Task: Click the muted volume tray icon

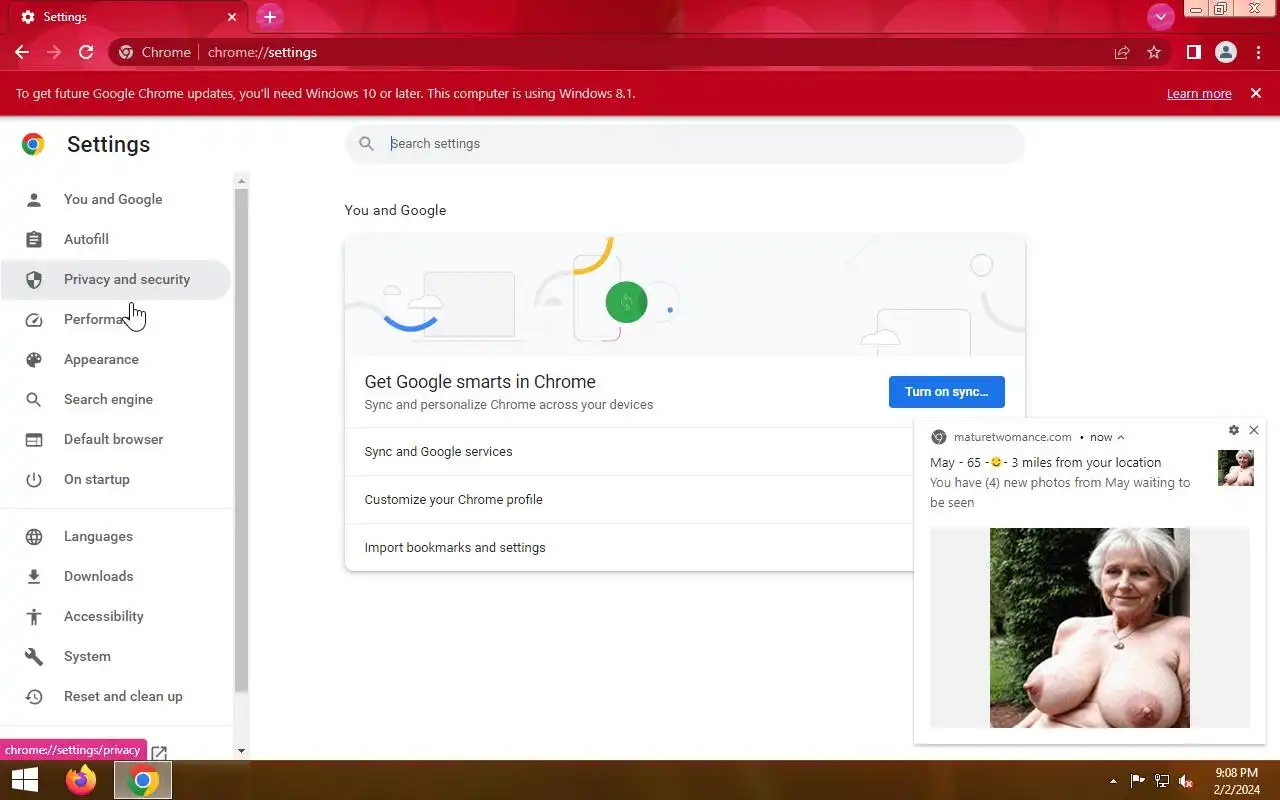Action: pos(1186,781)
